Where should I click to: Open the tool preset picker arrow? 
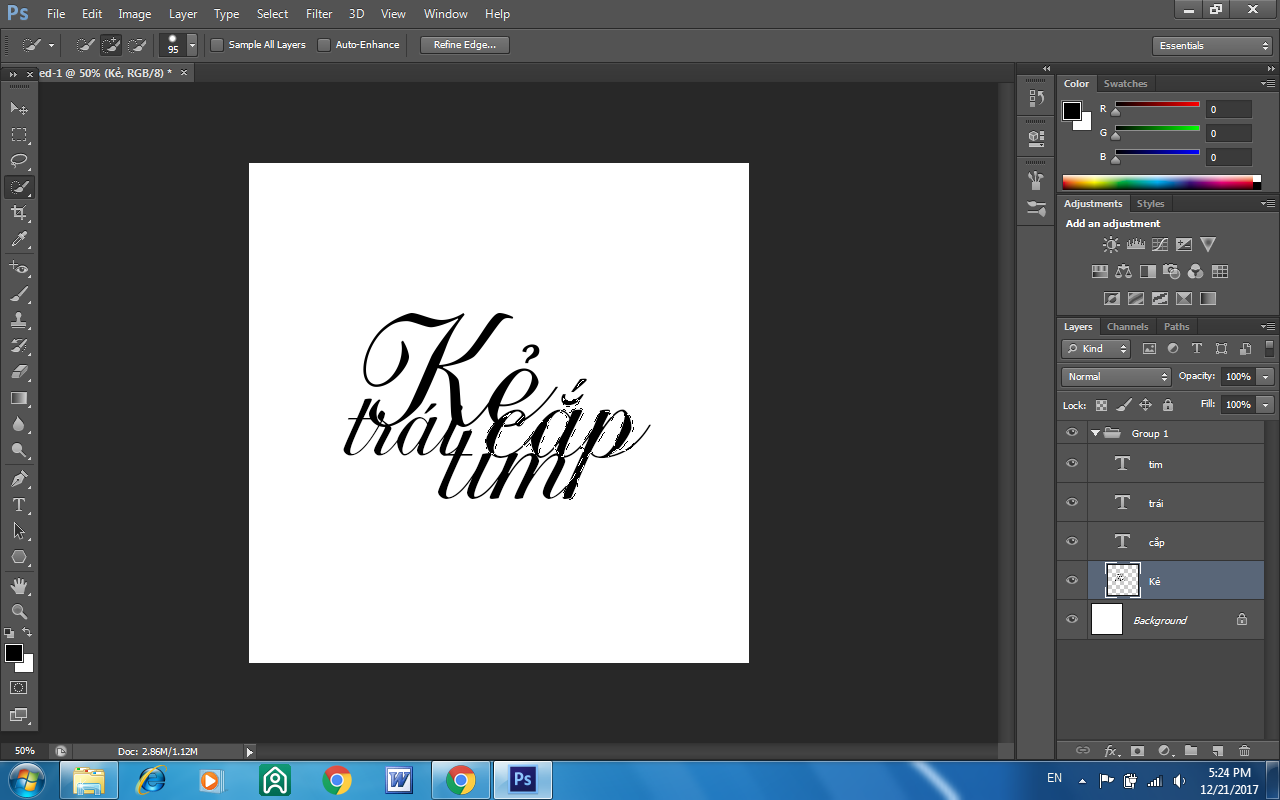pyautogui.click(x=51, y=45)
